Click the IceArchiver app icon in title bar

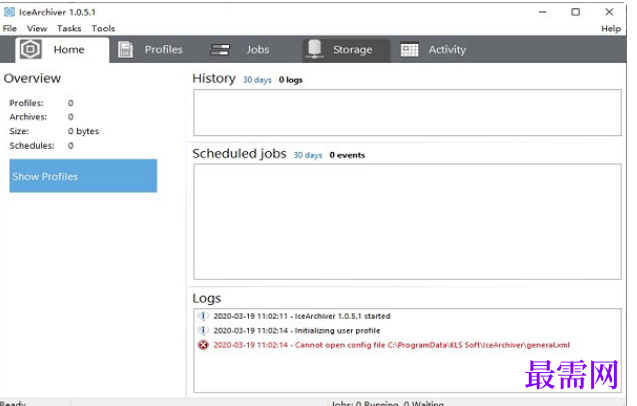9,12
